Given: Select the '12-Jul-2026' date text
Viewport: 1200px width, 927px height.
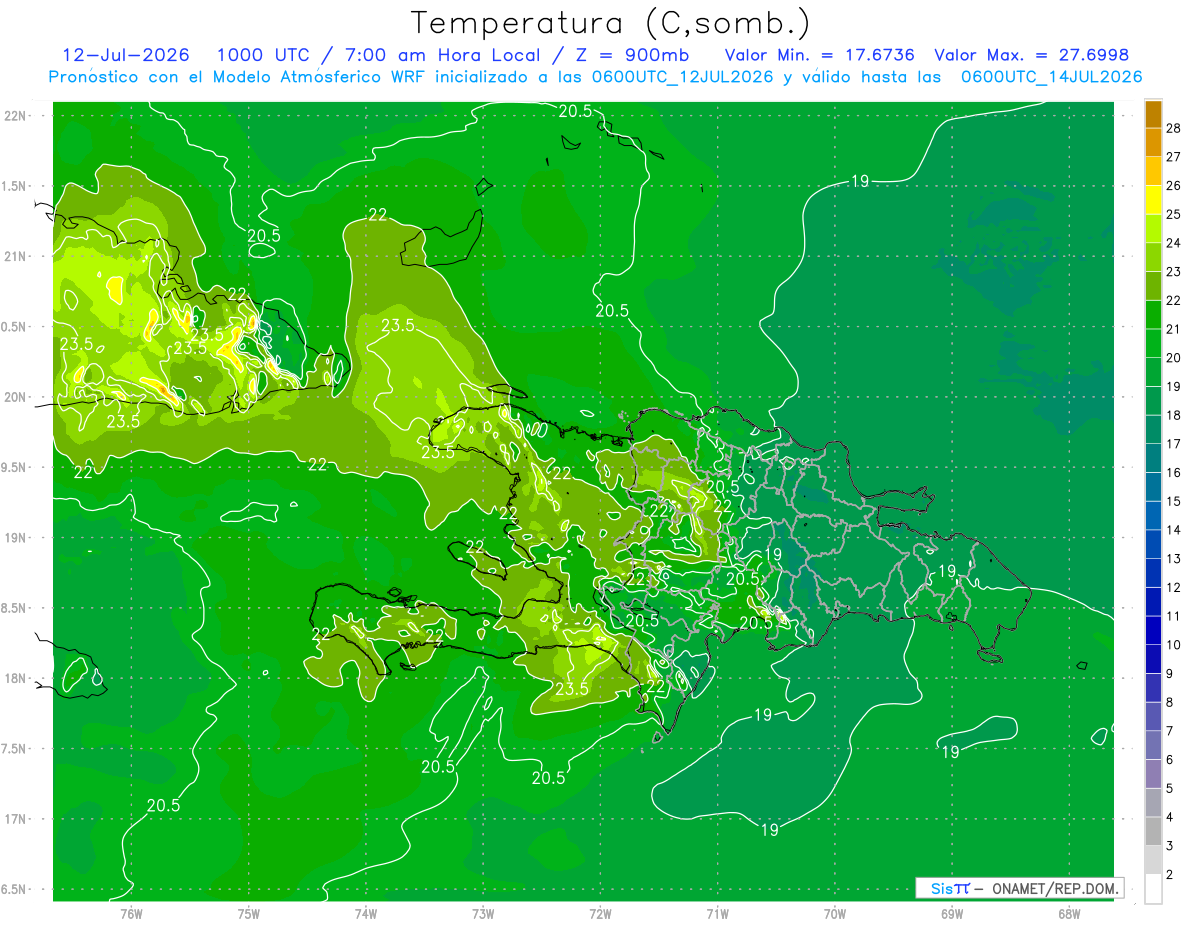Looking at the screenshot, I should [x=128, y=55].
